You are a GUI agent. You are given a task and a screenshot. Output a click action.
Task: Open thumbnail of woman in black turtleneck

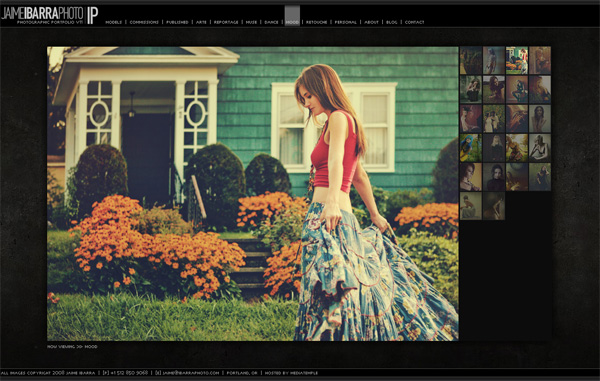tap(494, 177)
